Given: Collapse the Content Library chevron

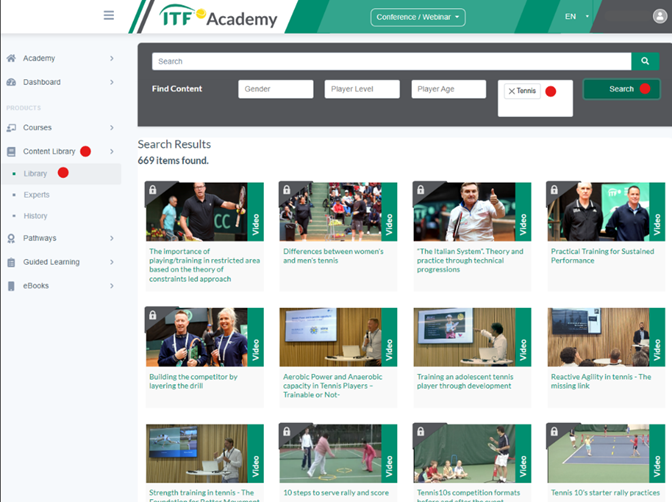Looking at the screenshot, I should (111, 151).
